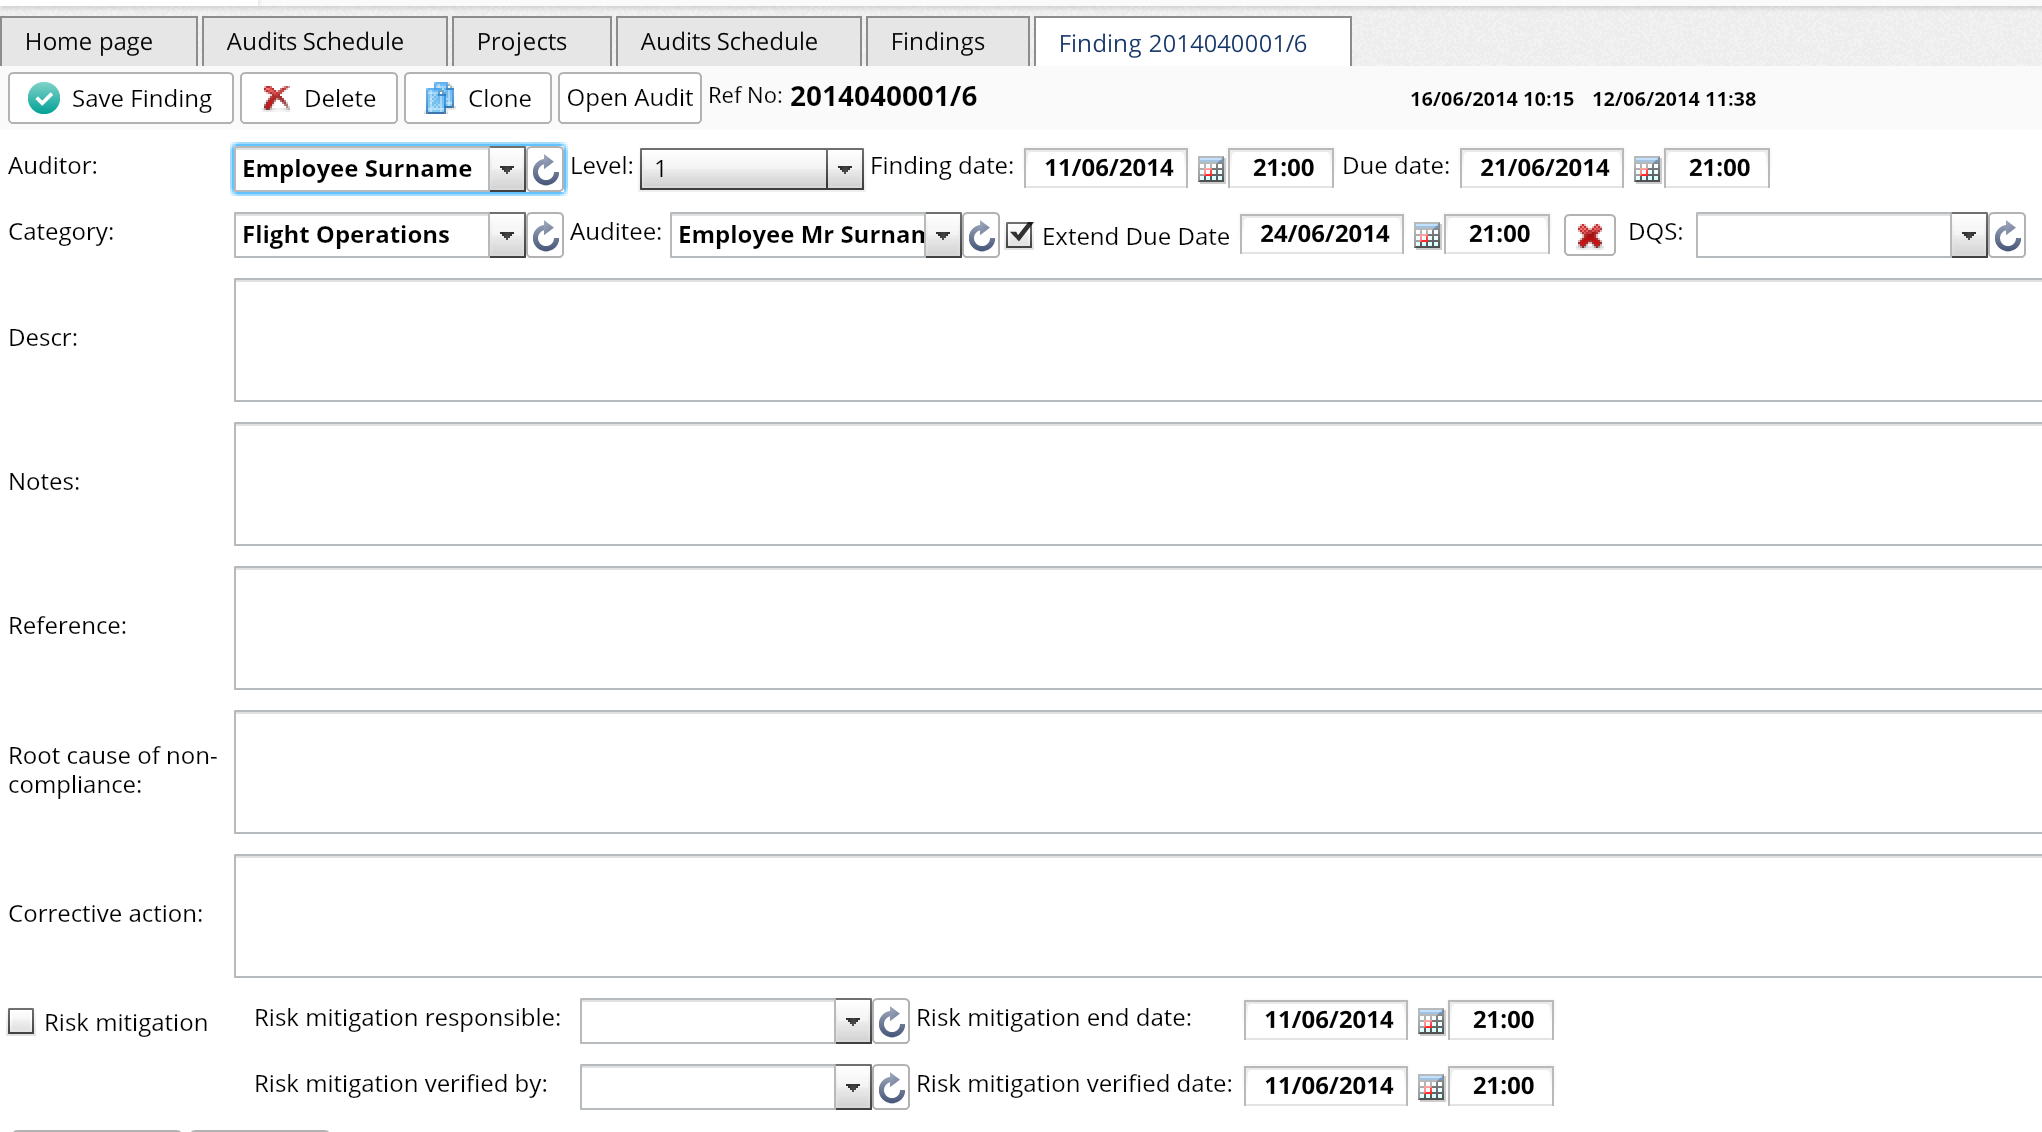Delete the current finding
The image size is (2042, 1132).
319,98
